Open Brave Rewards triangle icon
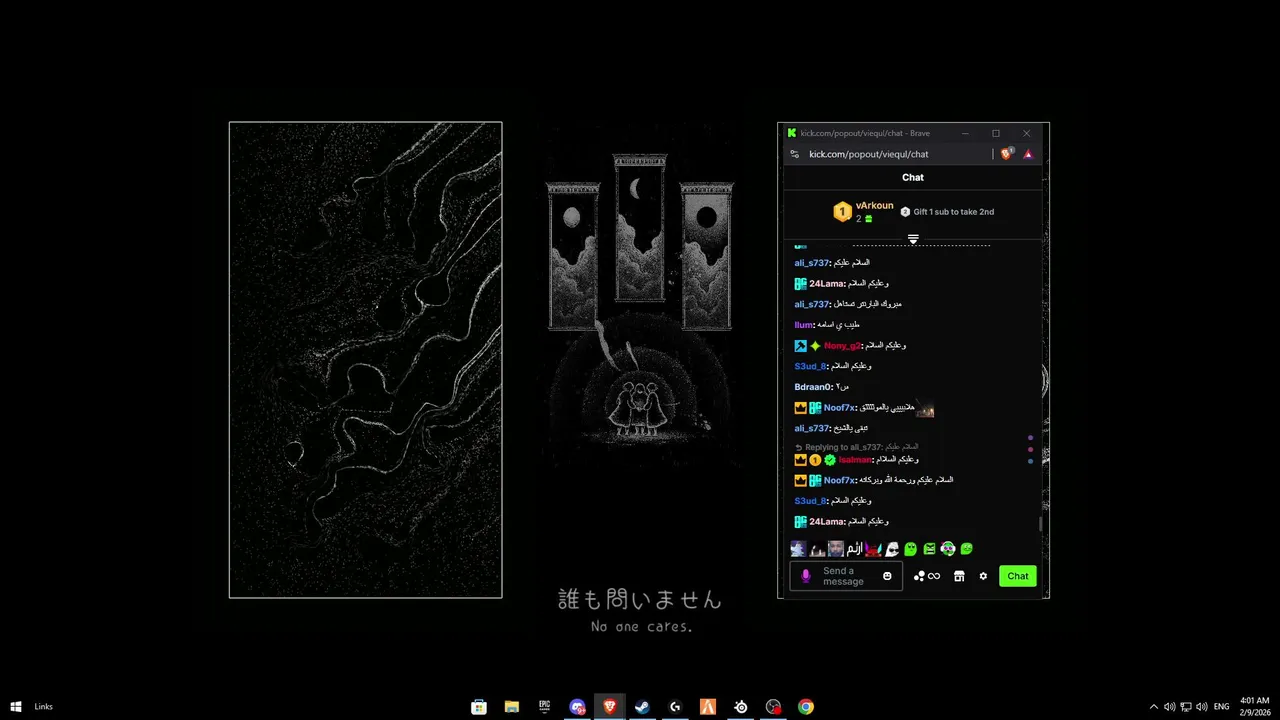Screen dimensions: 1280x720 (x=1027, y=154)
